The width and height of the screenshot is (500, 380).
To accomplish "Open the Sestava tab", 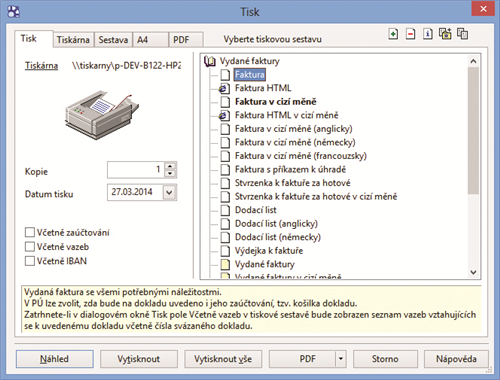I will tap(113, 40).
